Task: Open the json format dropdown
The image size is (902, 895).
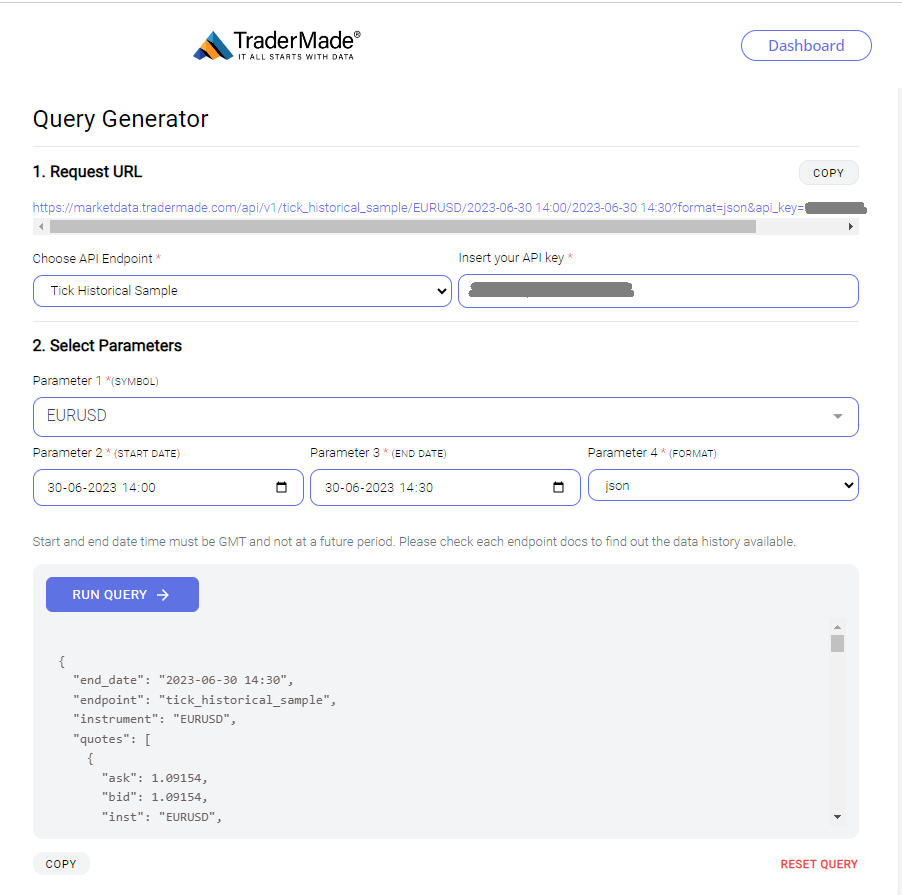Action: (723, 485)
